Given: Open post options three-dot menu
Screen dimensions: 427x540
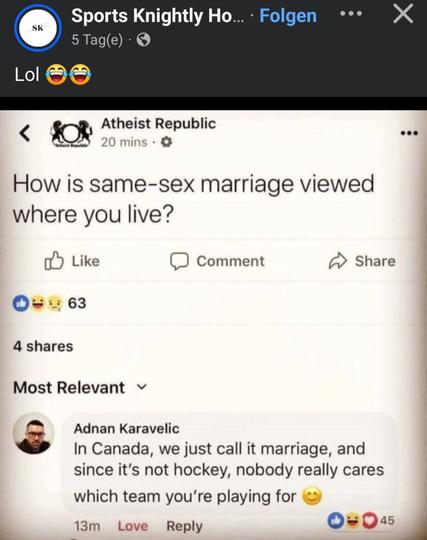Looking at the screenshot, I should 351,14.
